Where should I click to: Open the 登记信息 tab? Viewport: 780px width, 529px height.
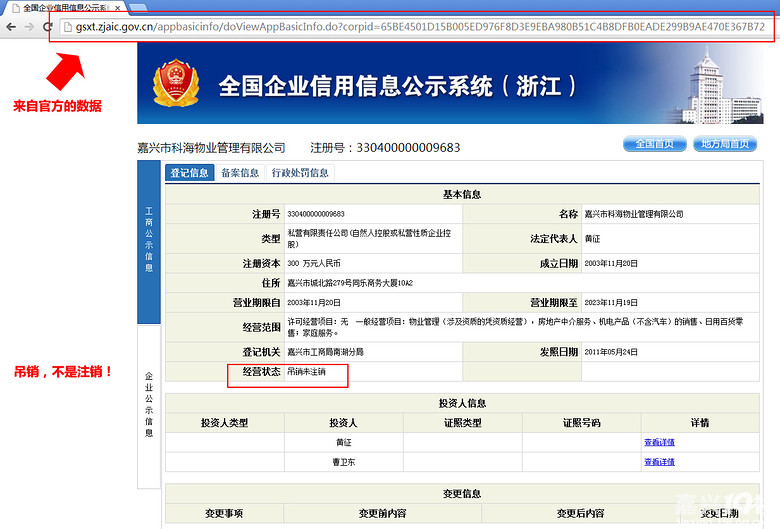click(x=189, y=173)
